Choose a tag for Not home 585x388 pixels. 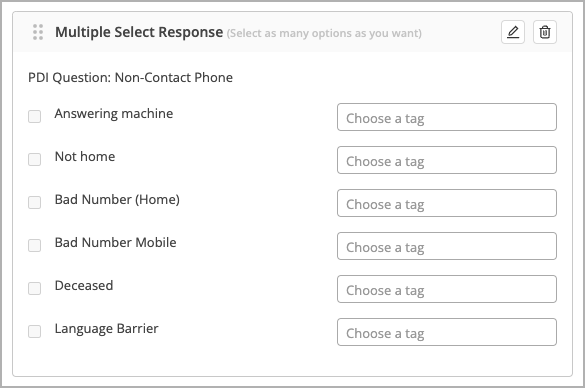pyautogui.click(x=447, y=160)
